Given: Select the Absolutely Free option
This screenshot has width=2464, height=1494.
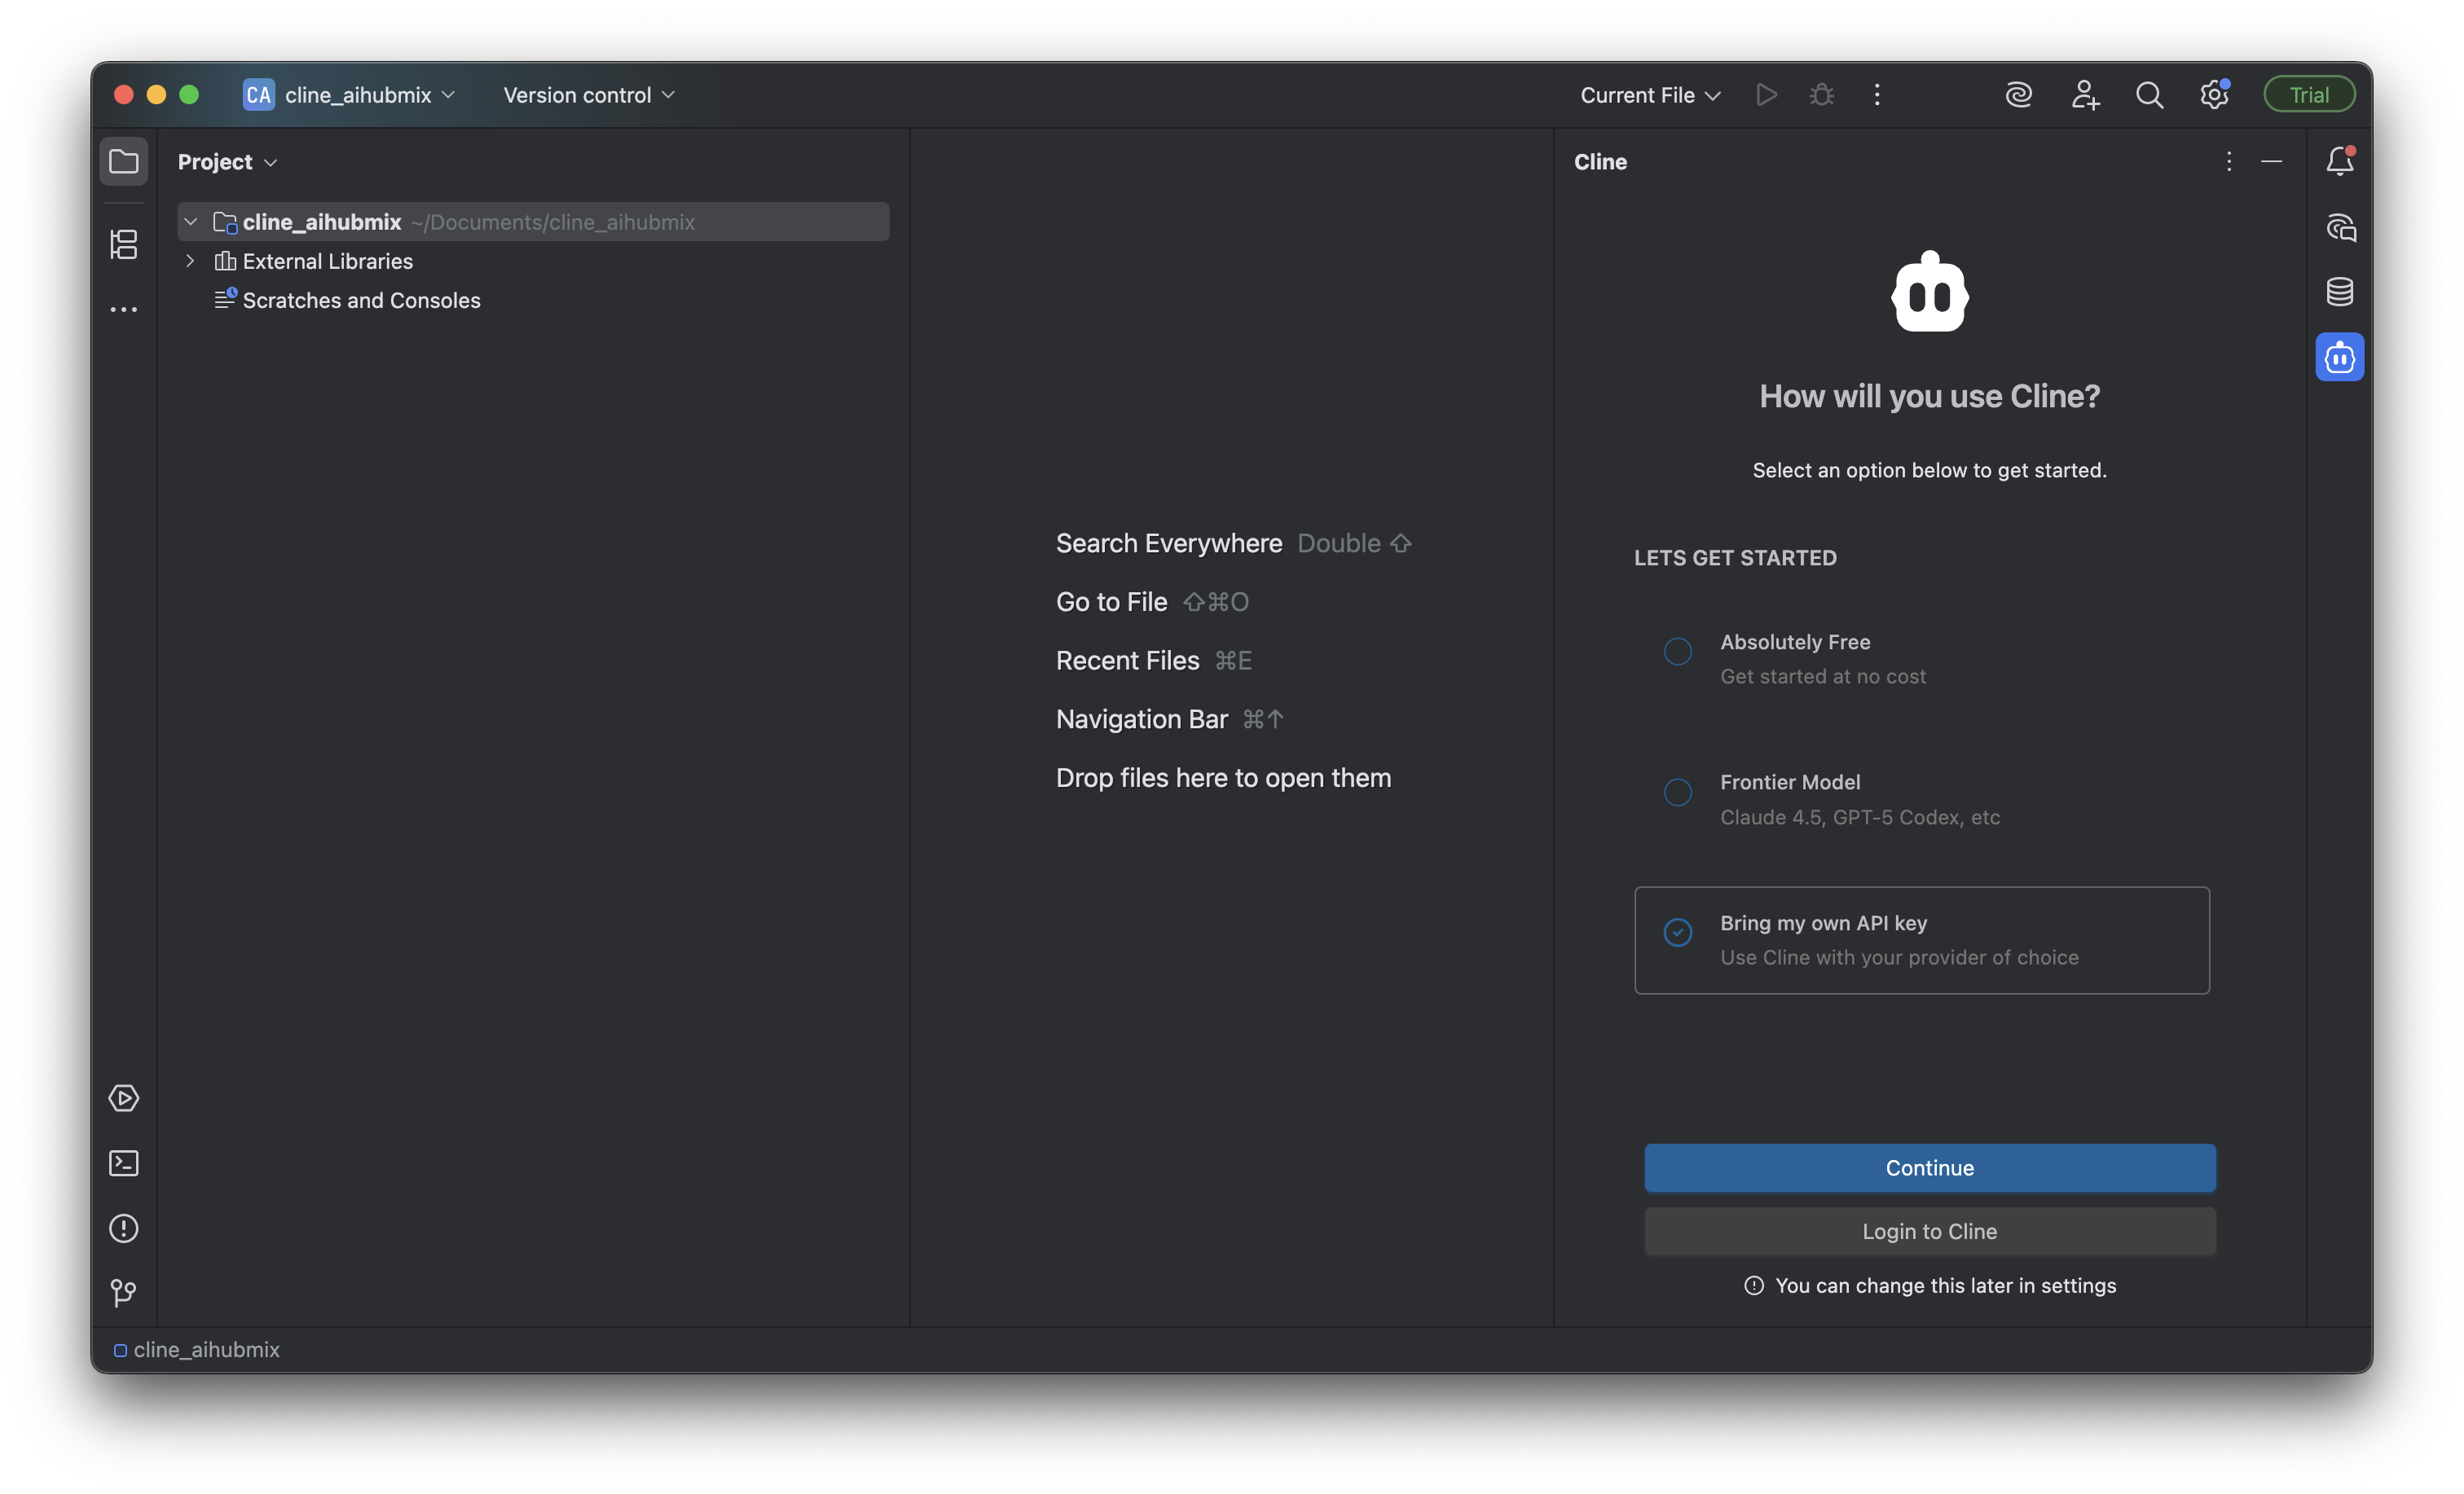Looking at the screenshot, I should point(1677,652).
